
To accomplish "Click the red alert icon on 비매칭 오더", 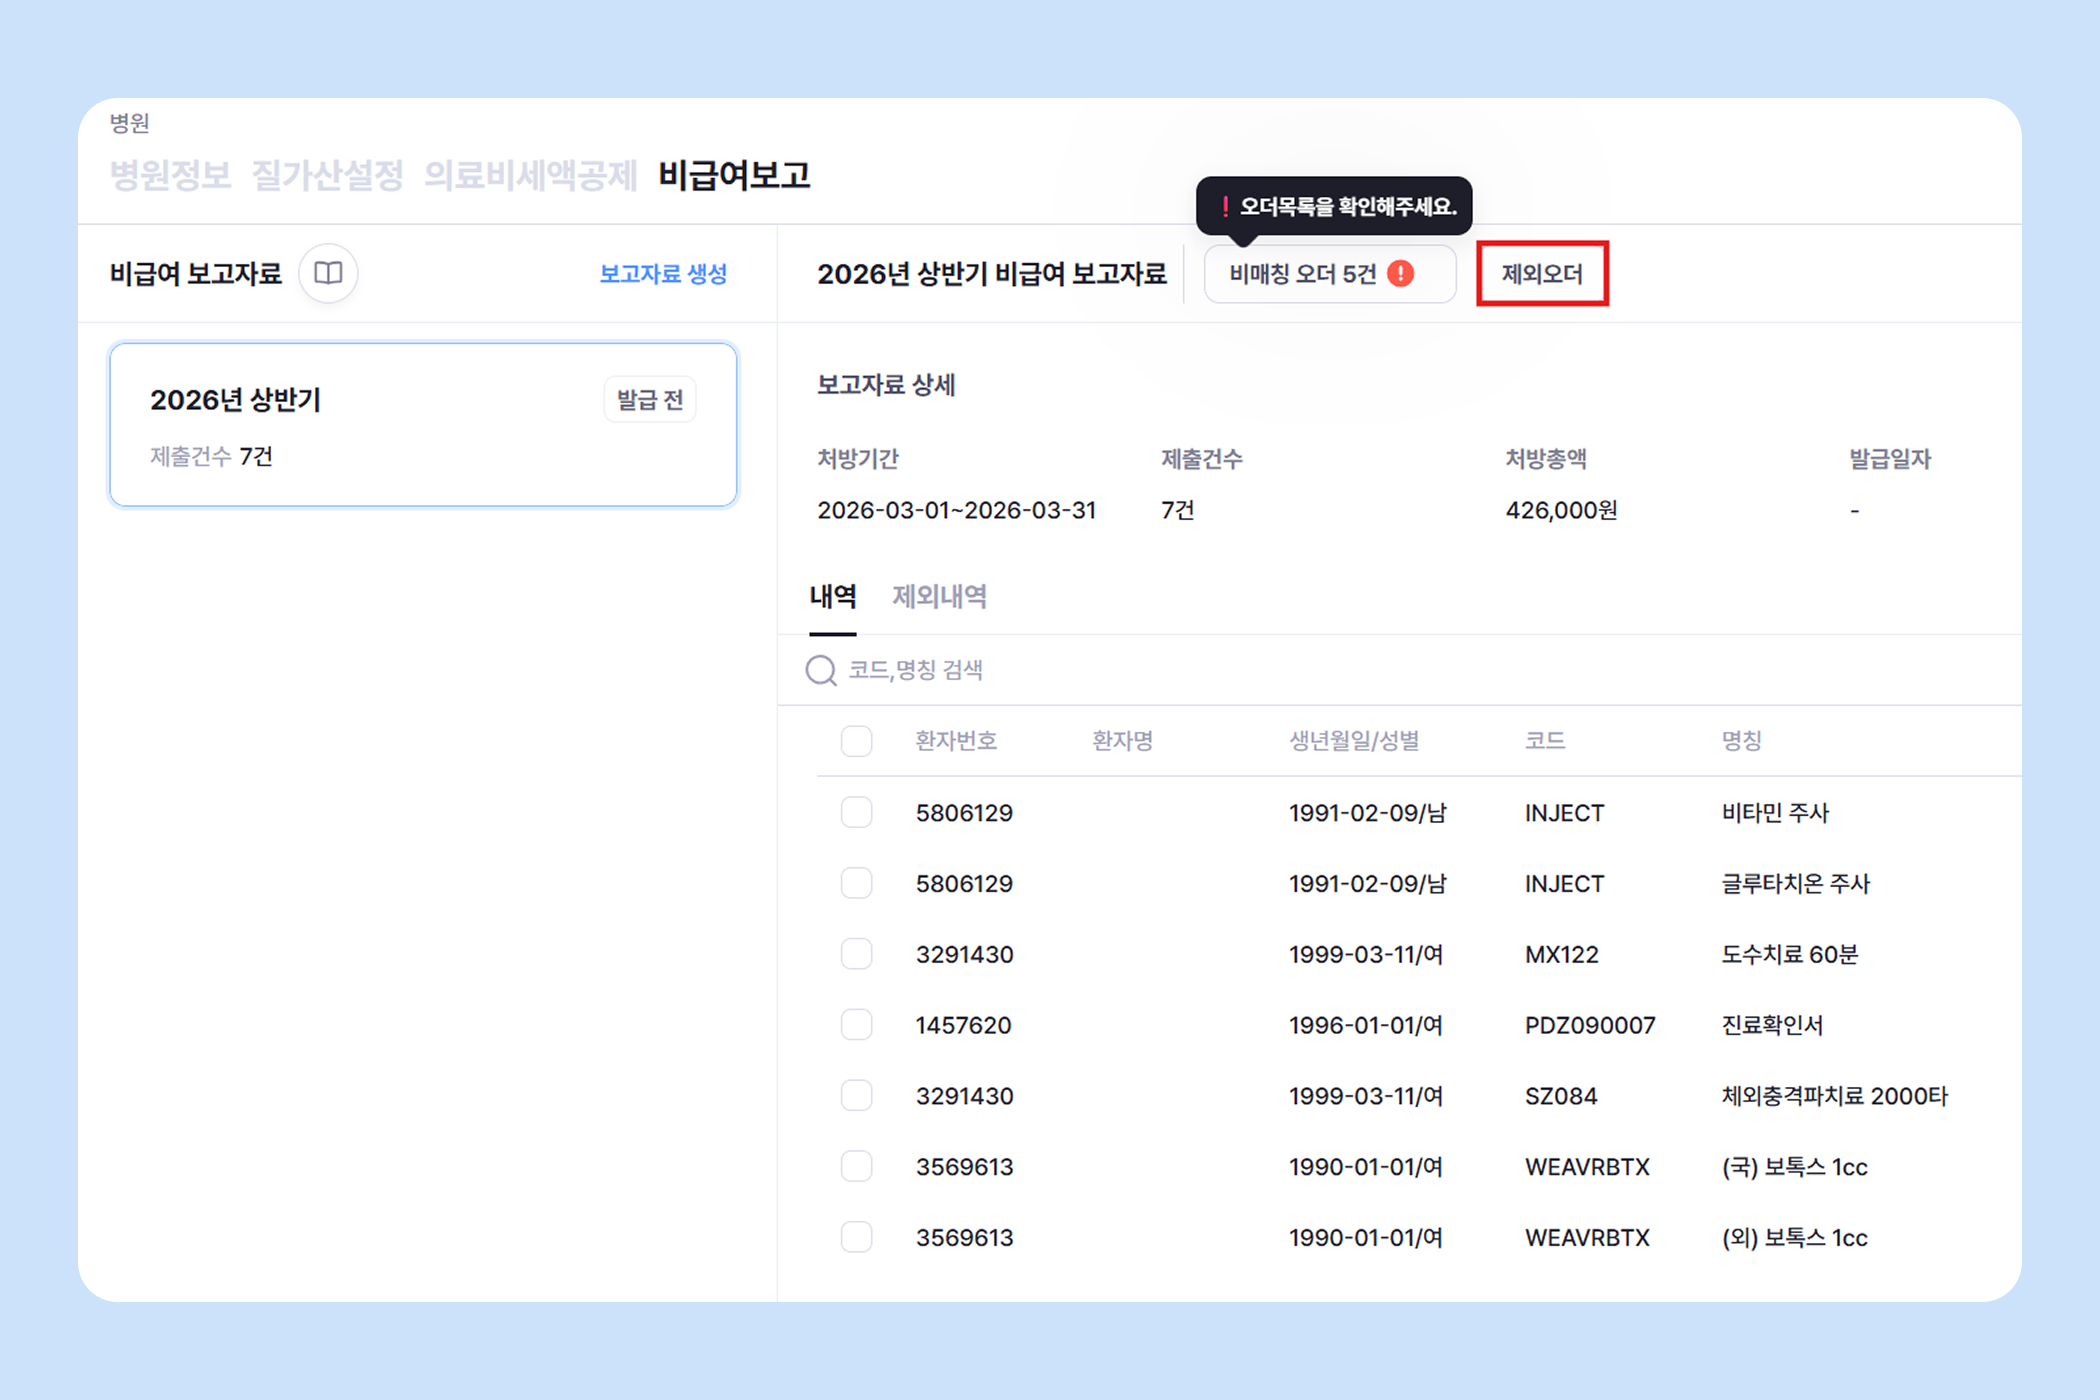I will point(1401,273).
